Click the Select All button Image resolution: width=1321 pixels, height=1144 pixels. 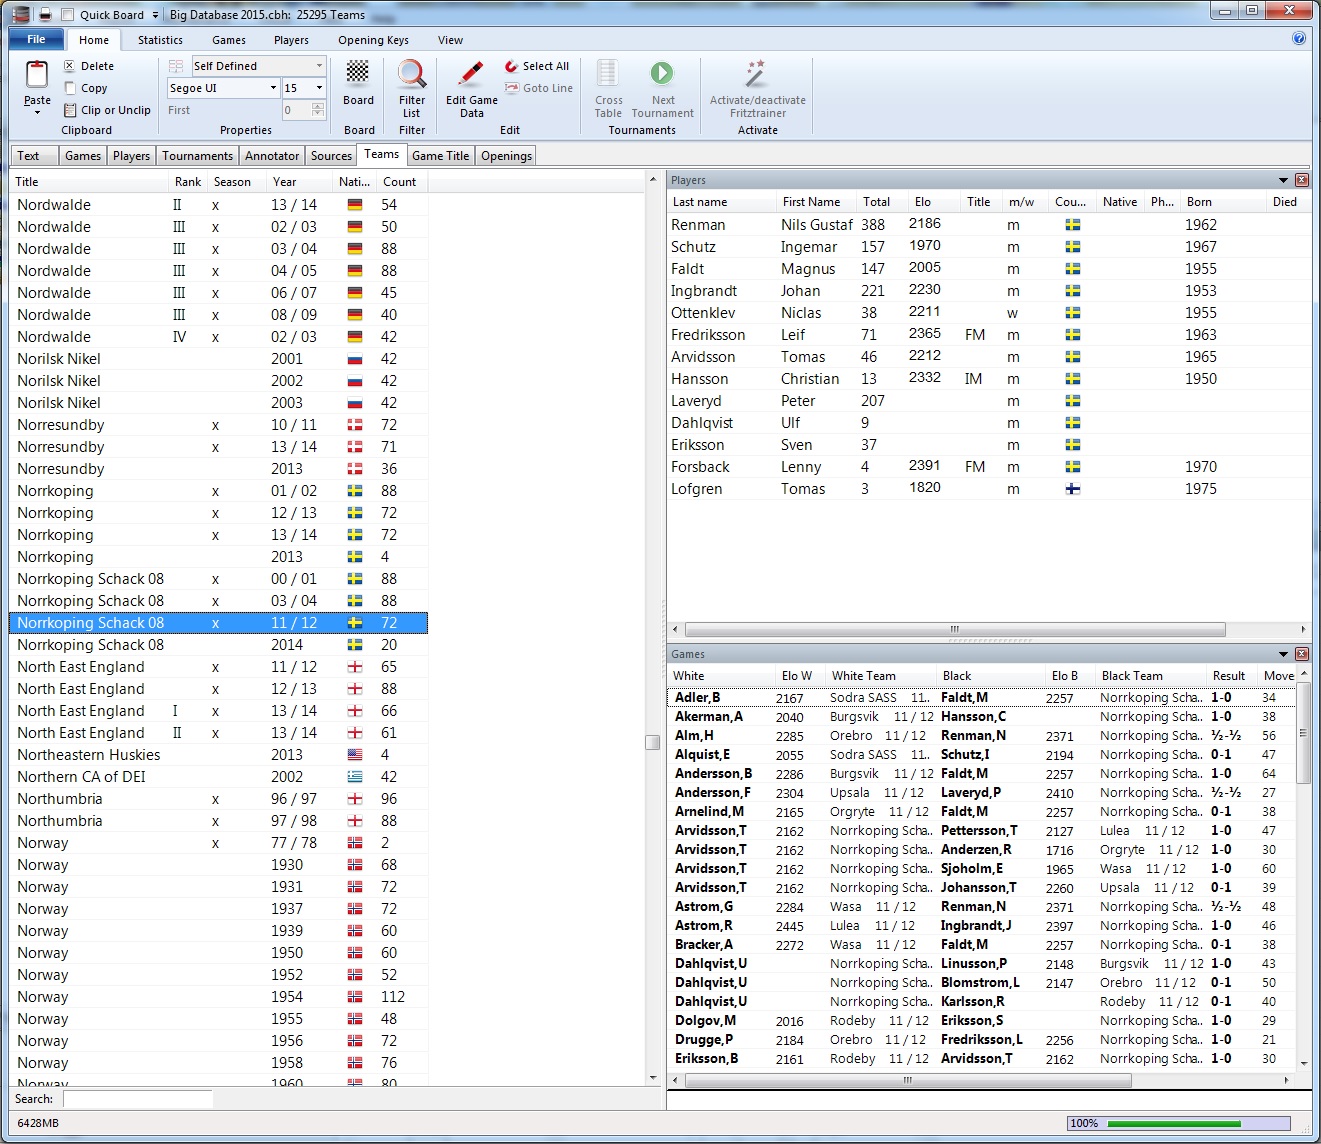(x=536, y=65)
